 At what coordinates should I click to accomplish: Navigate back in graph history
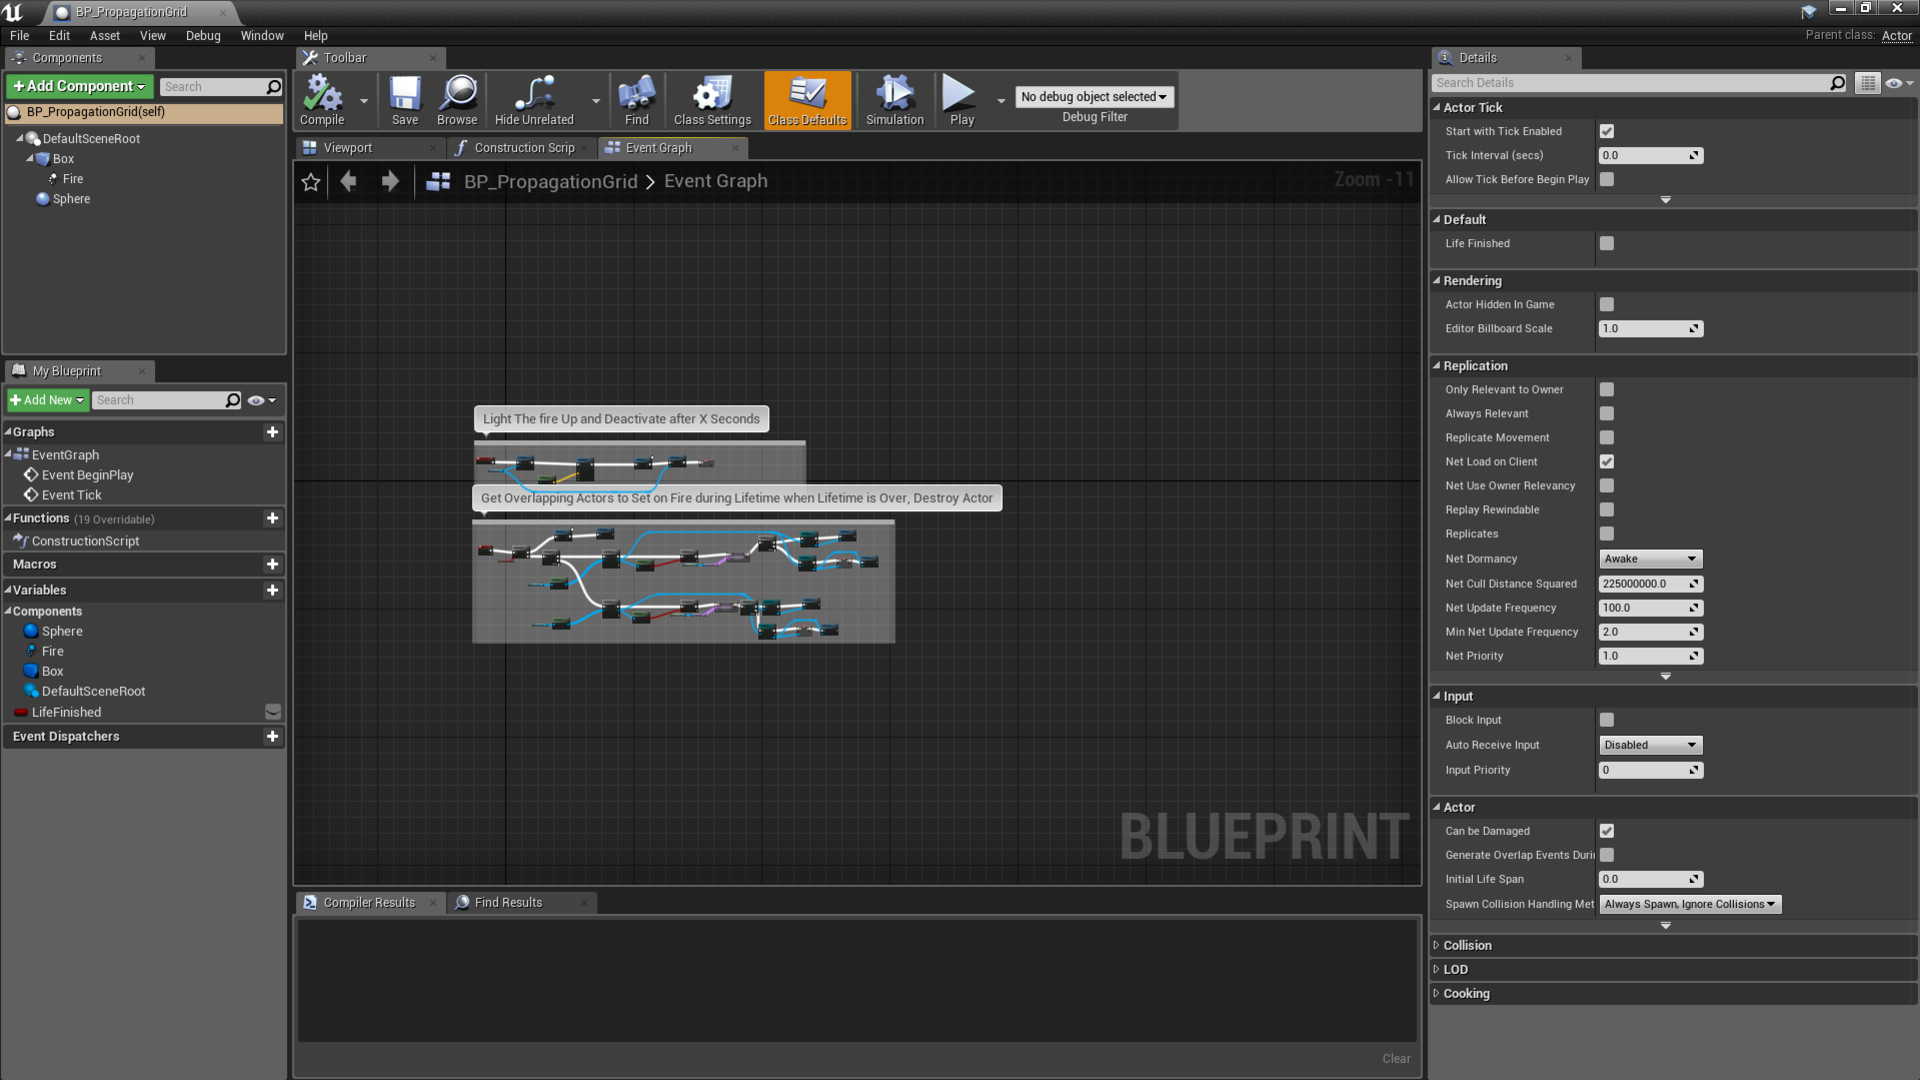coord(348,181)
